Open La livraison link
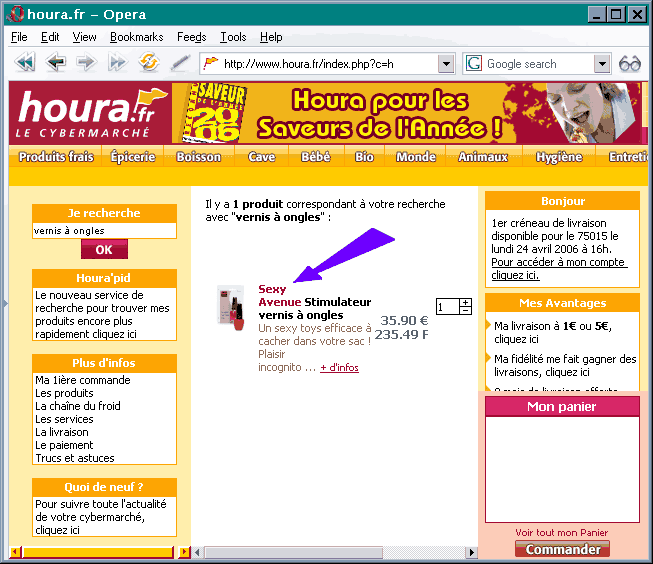Image resolution: width=653 pixels, height=564 pixels. (62, 432)
